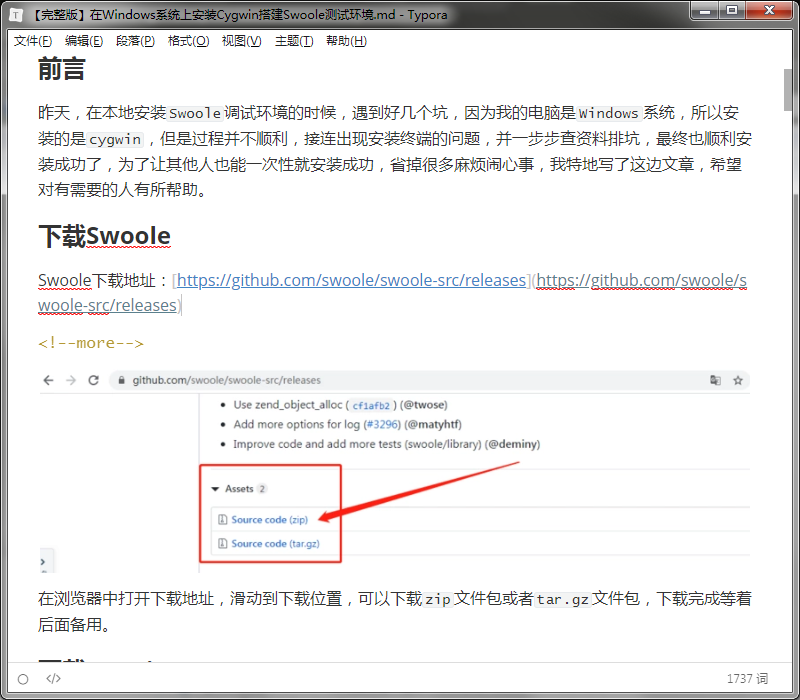800x700 pixels.
Task: Open the 主题(T) menu
Action: point(294,41)
